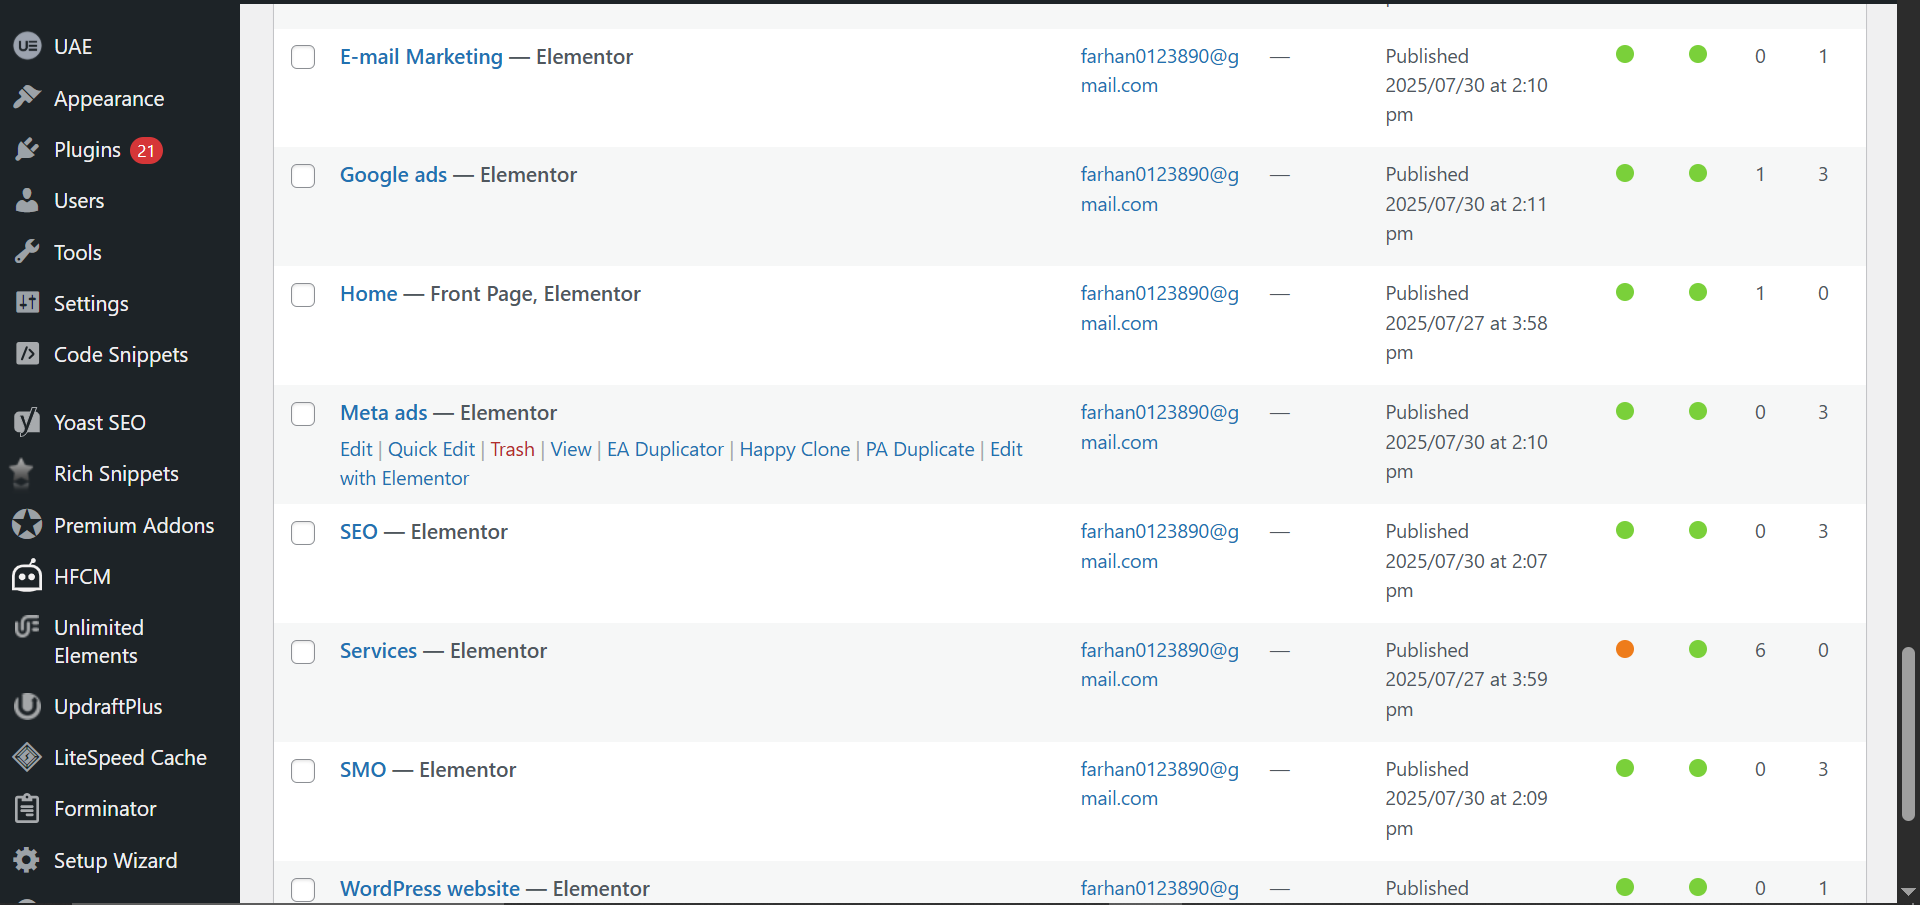Click EA Duplicator under Meta ads
Viewport: 1920px width, 905px height.
[x=665, y=449]
